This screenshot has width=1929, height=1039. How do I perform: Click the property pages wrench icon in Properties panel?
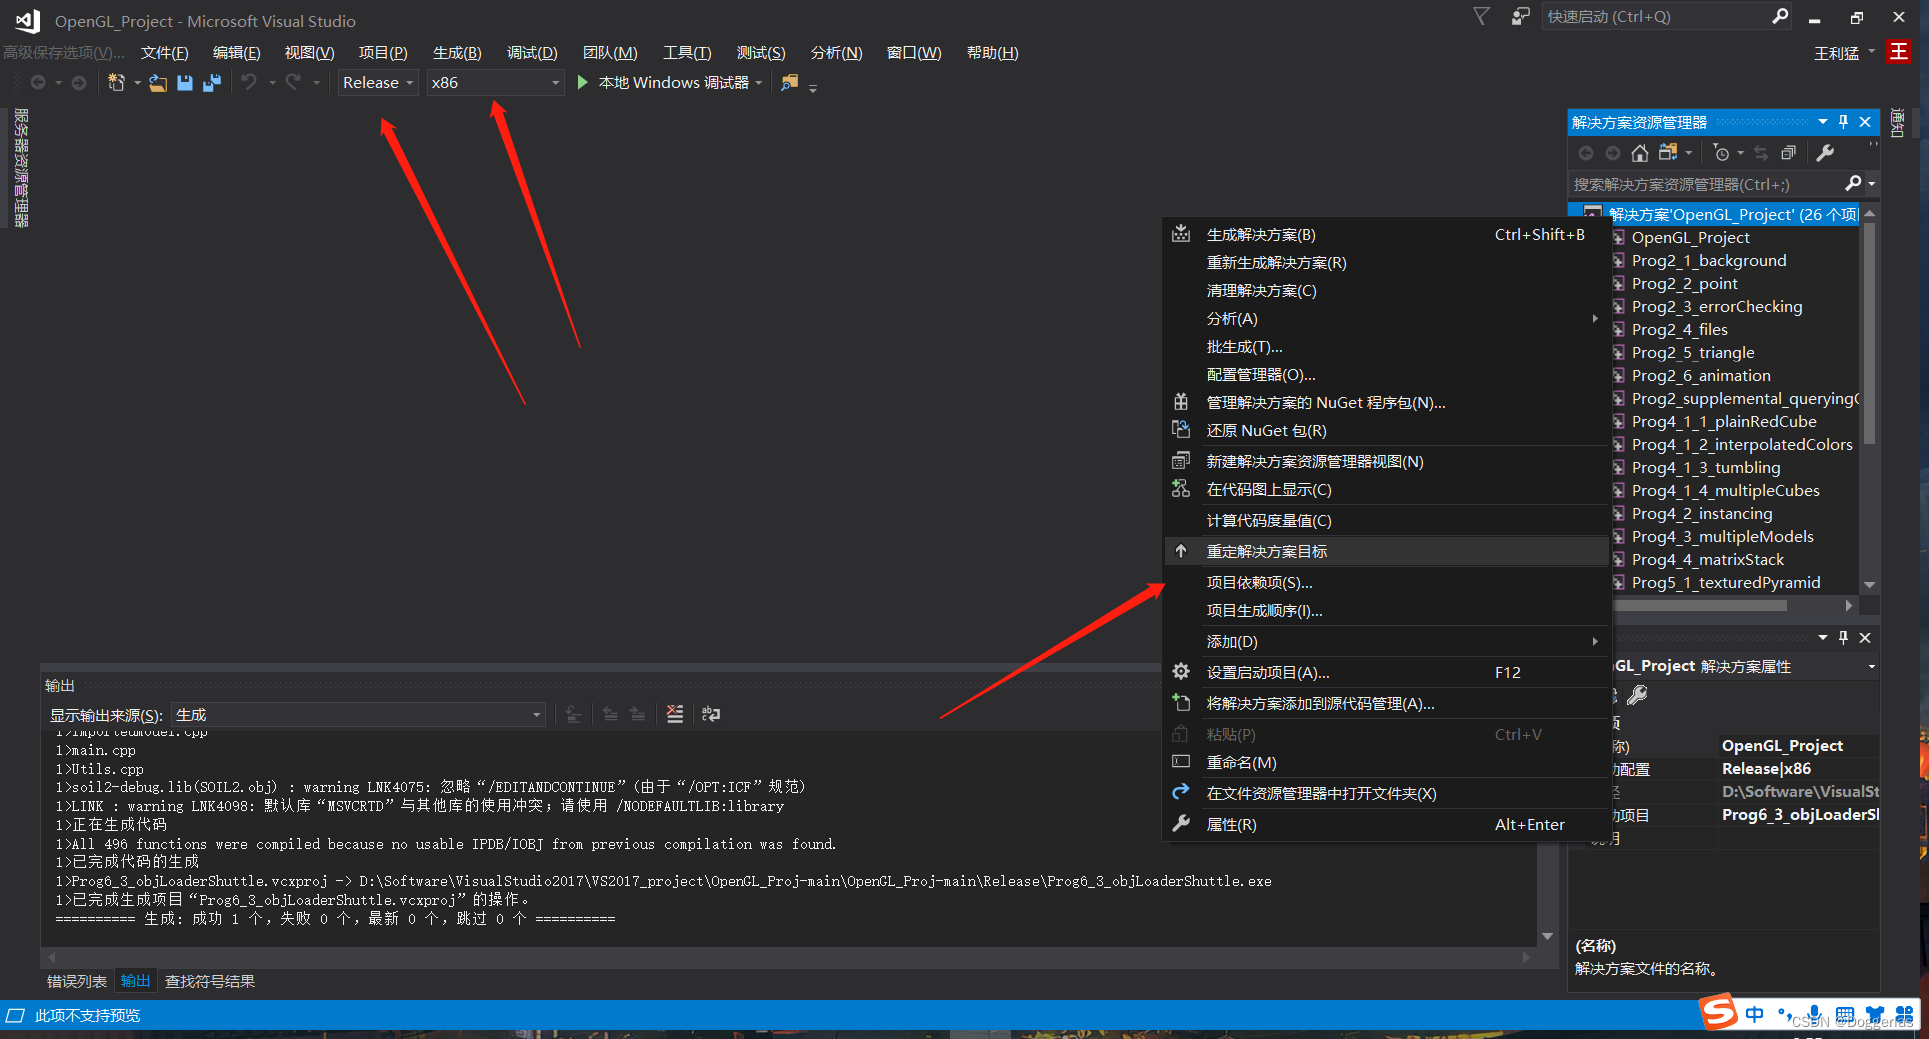(x=1637, y=694)
